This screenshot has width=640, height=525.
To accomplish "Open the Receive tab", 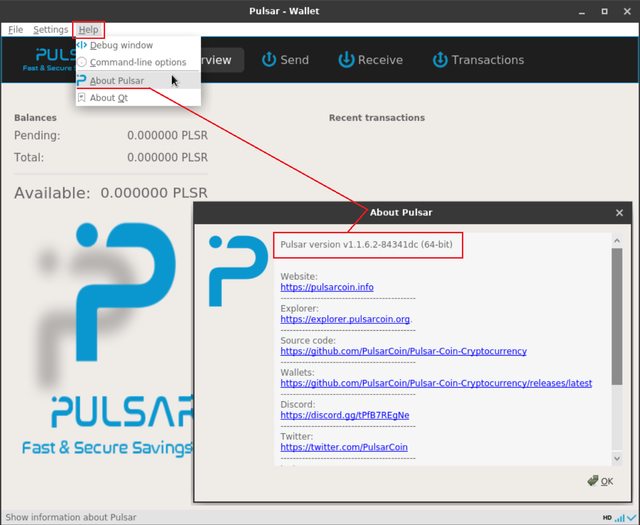I will pyautogui.click(x=370, y=60).
